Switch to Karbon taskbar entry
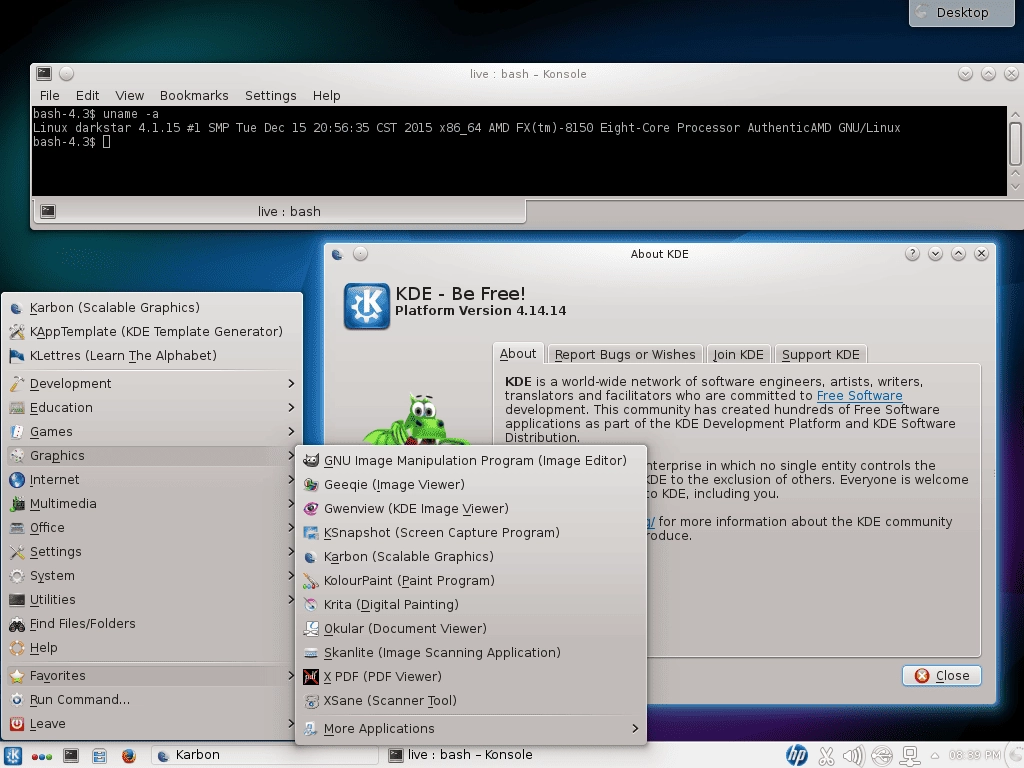The height and width of the screenshot is (768, 1024). click(264, 755)
